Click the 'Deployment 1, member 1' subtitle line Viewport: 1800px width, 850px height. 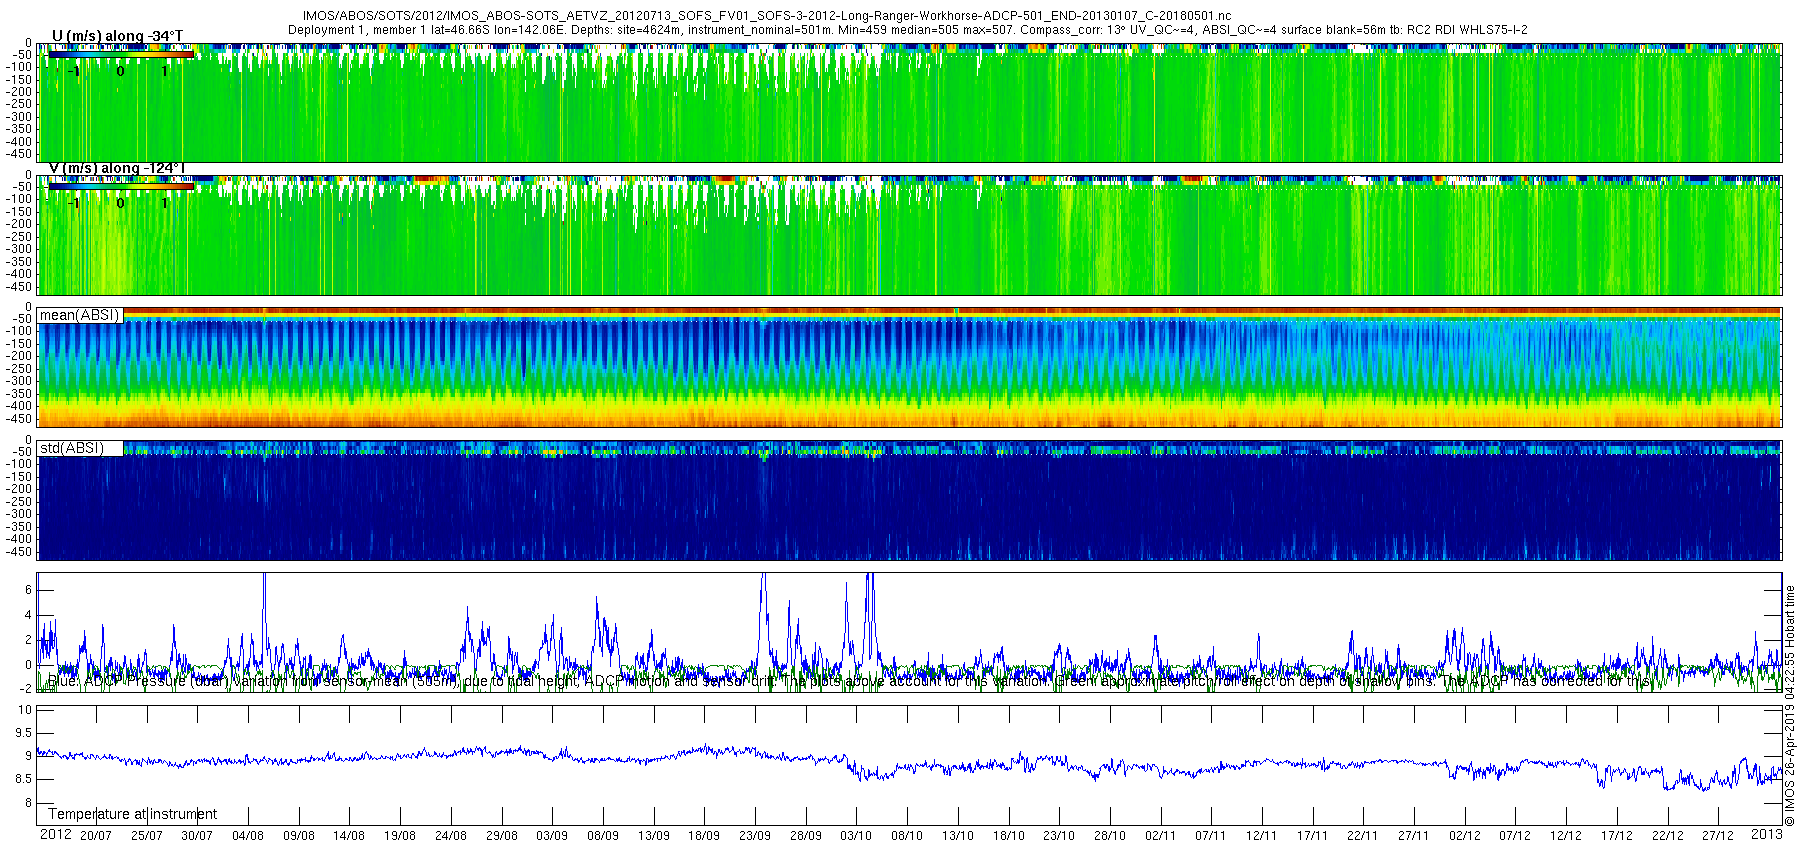[x=907, y=30]
